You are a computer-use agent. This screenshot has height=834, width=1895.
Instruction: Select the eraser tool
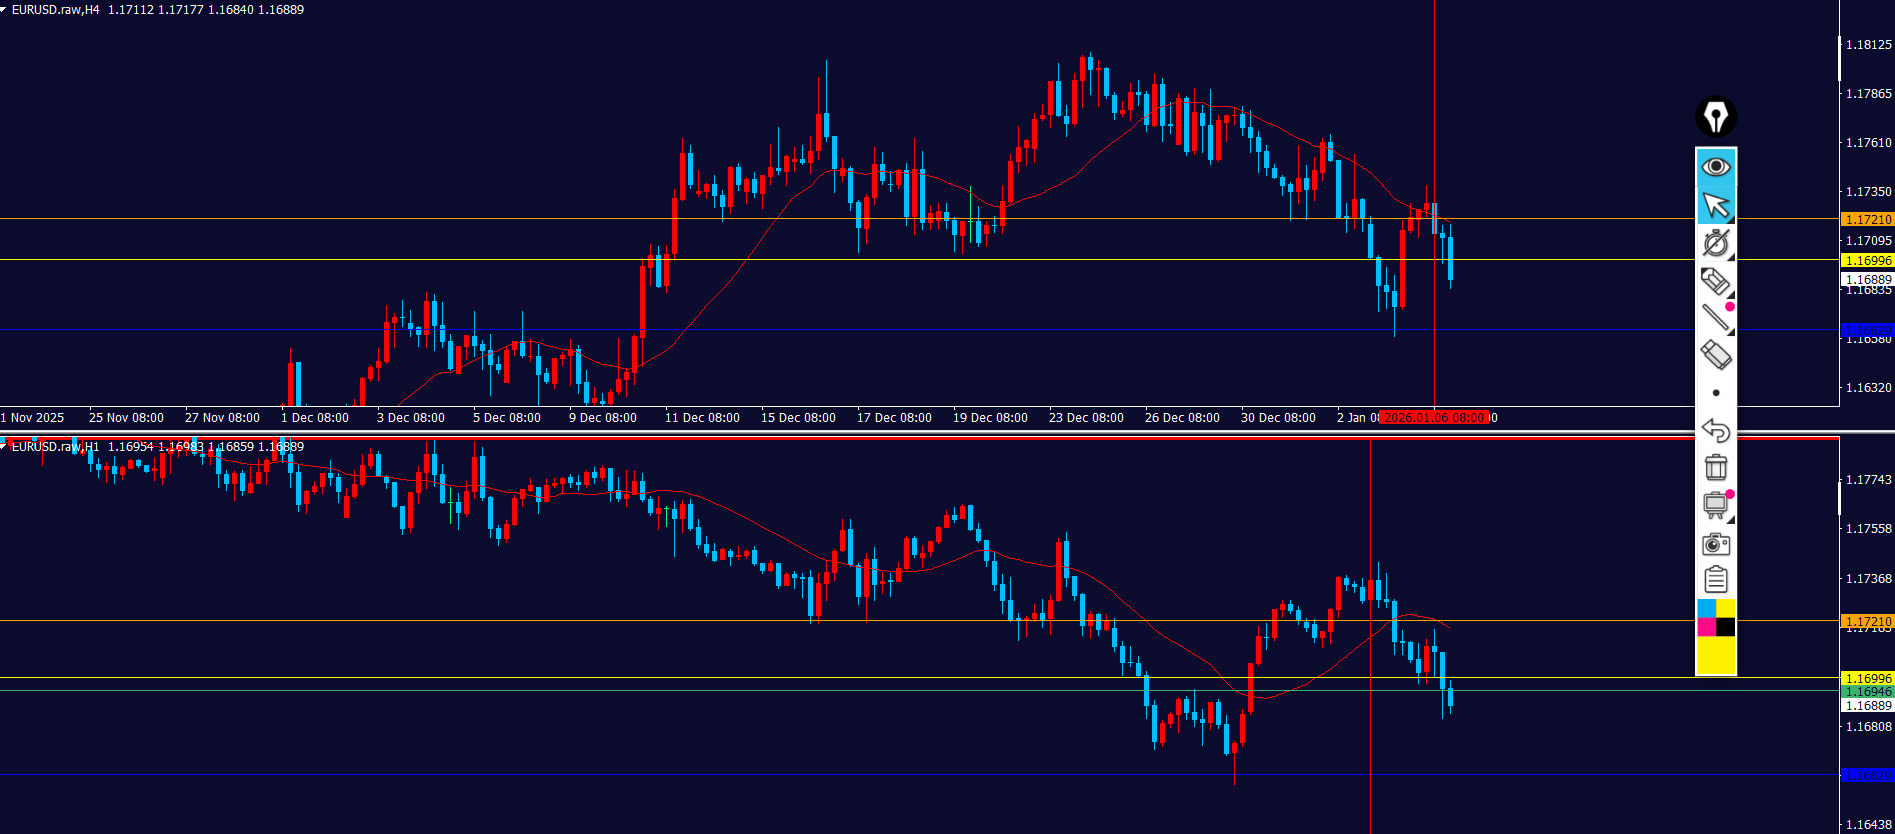click(1716, 355)
